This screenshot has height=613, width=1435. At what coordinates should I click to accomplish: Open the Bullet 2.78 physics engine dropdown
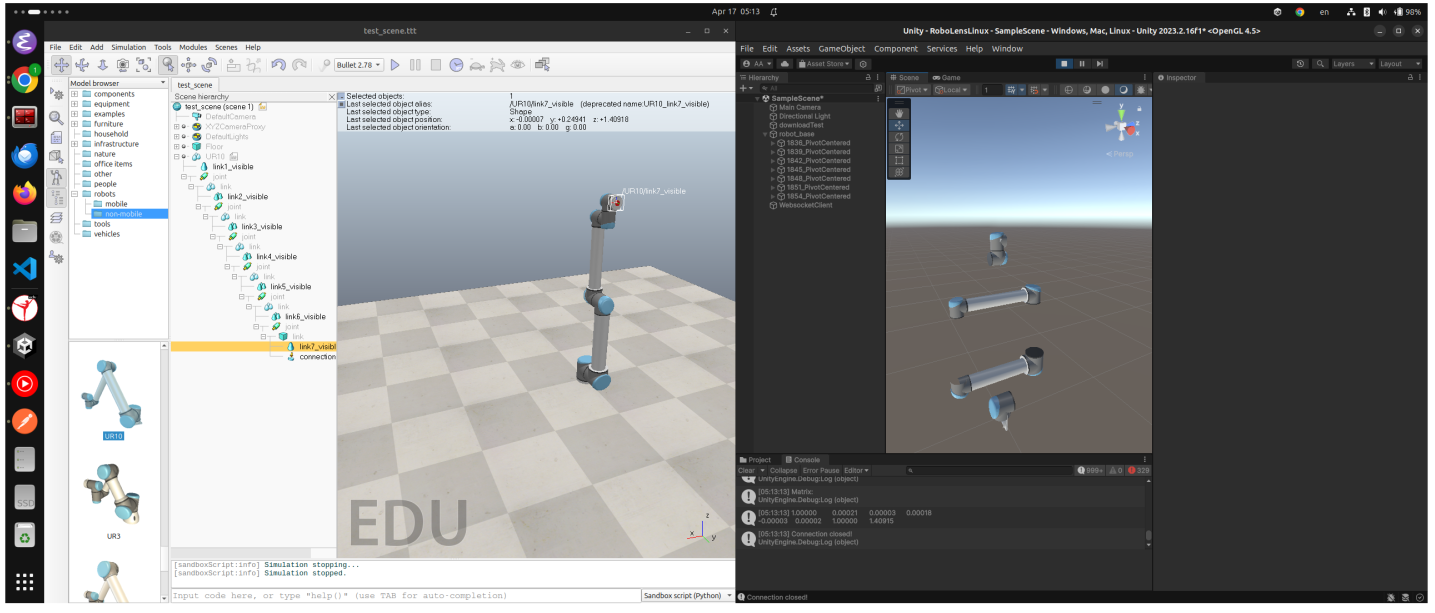tap(358, 65)
